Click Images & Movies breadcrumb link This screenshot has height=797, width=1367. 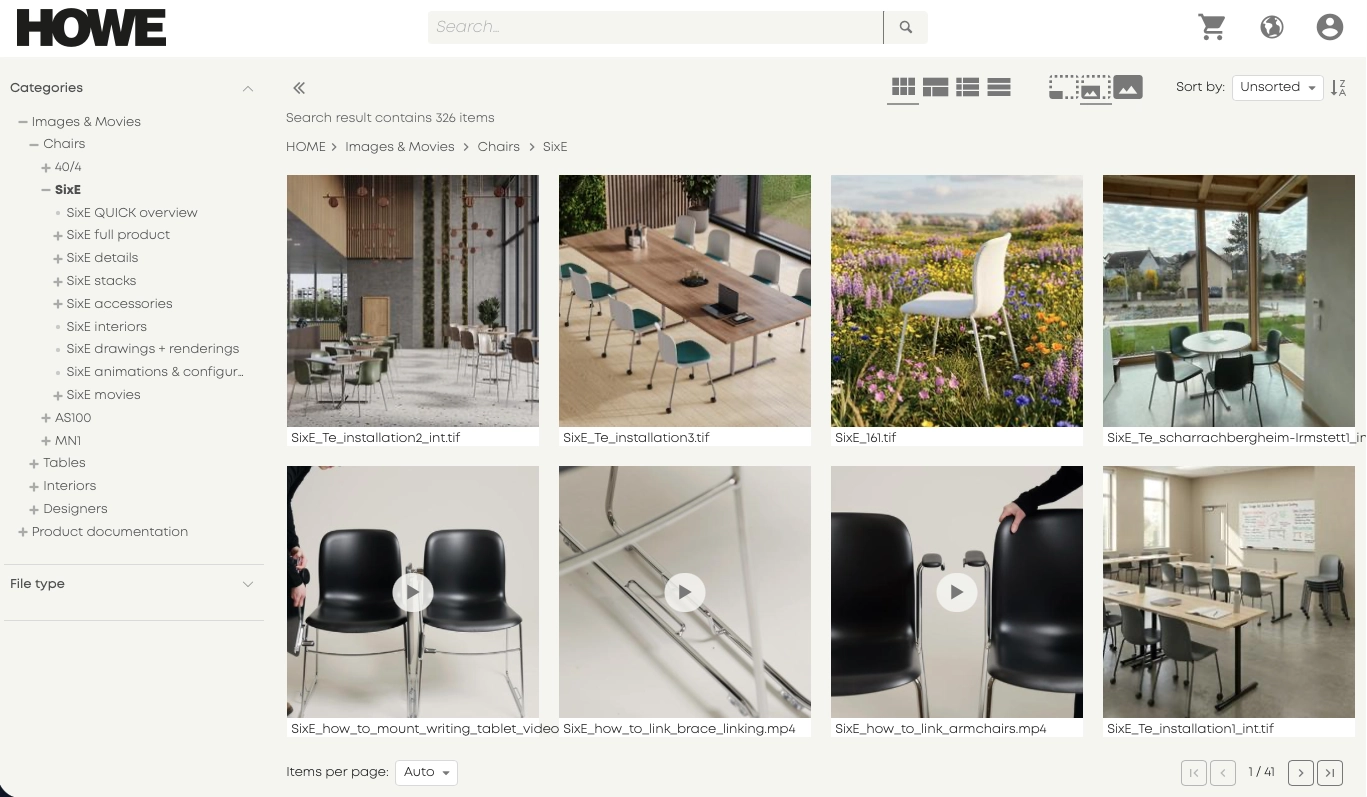point(400,147)
